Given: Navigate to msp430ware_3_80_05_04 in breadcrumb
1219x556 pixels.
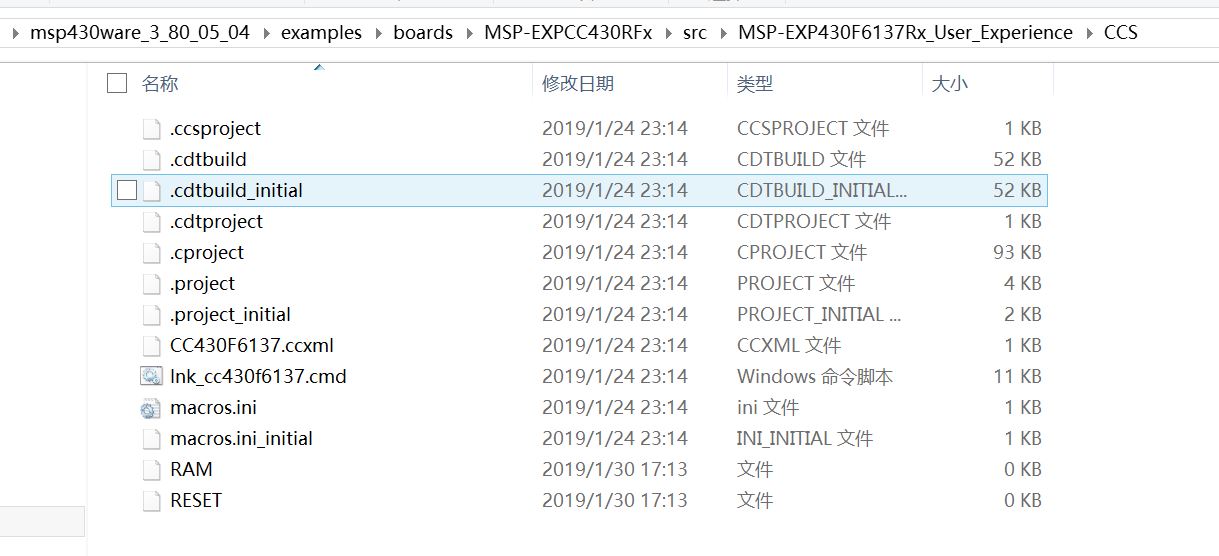Looking at the screenshot, I should pos(140,33).
